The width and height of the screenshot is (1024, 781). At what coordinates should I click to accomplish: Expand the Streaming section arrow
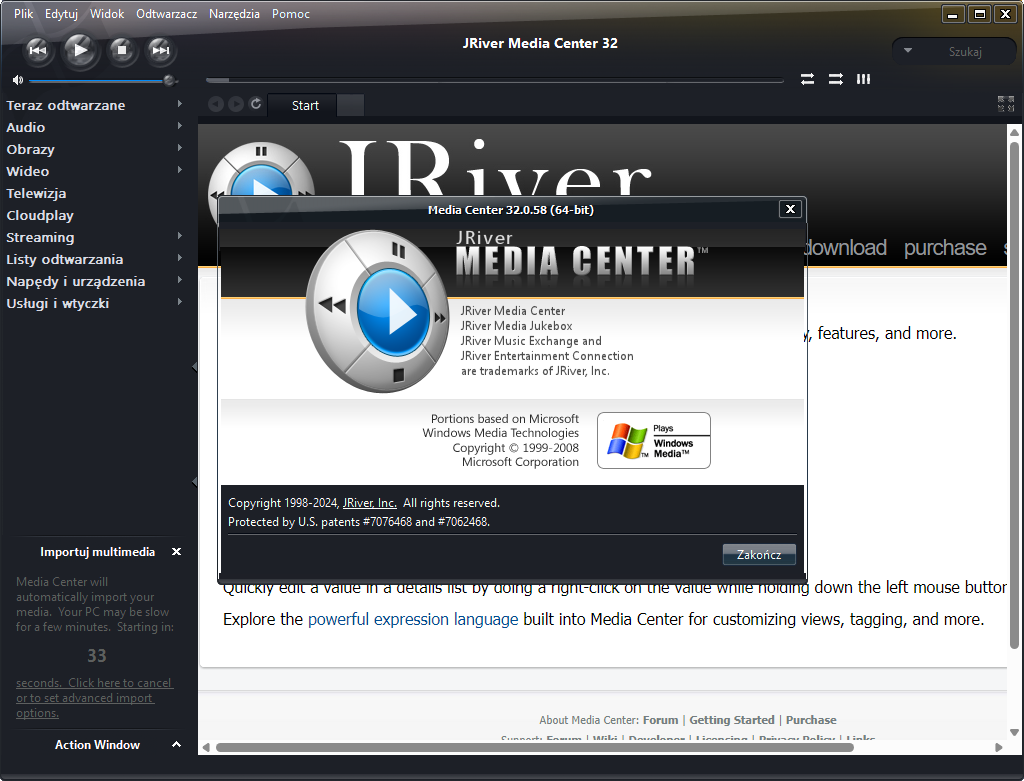pyautogui.click(x=180, y=236)
